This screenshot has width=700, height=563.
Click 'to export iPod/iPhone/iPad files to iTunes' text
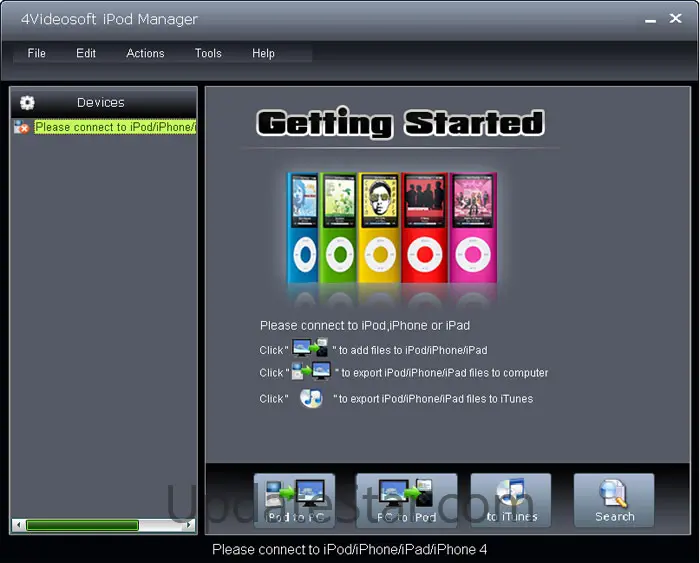pyautogui.click(x=436, y=399)
